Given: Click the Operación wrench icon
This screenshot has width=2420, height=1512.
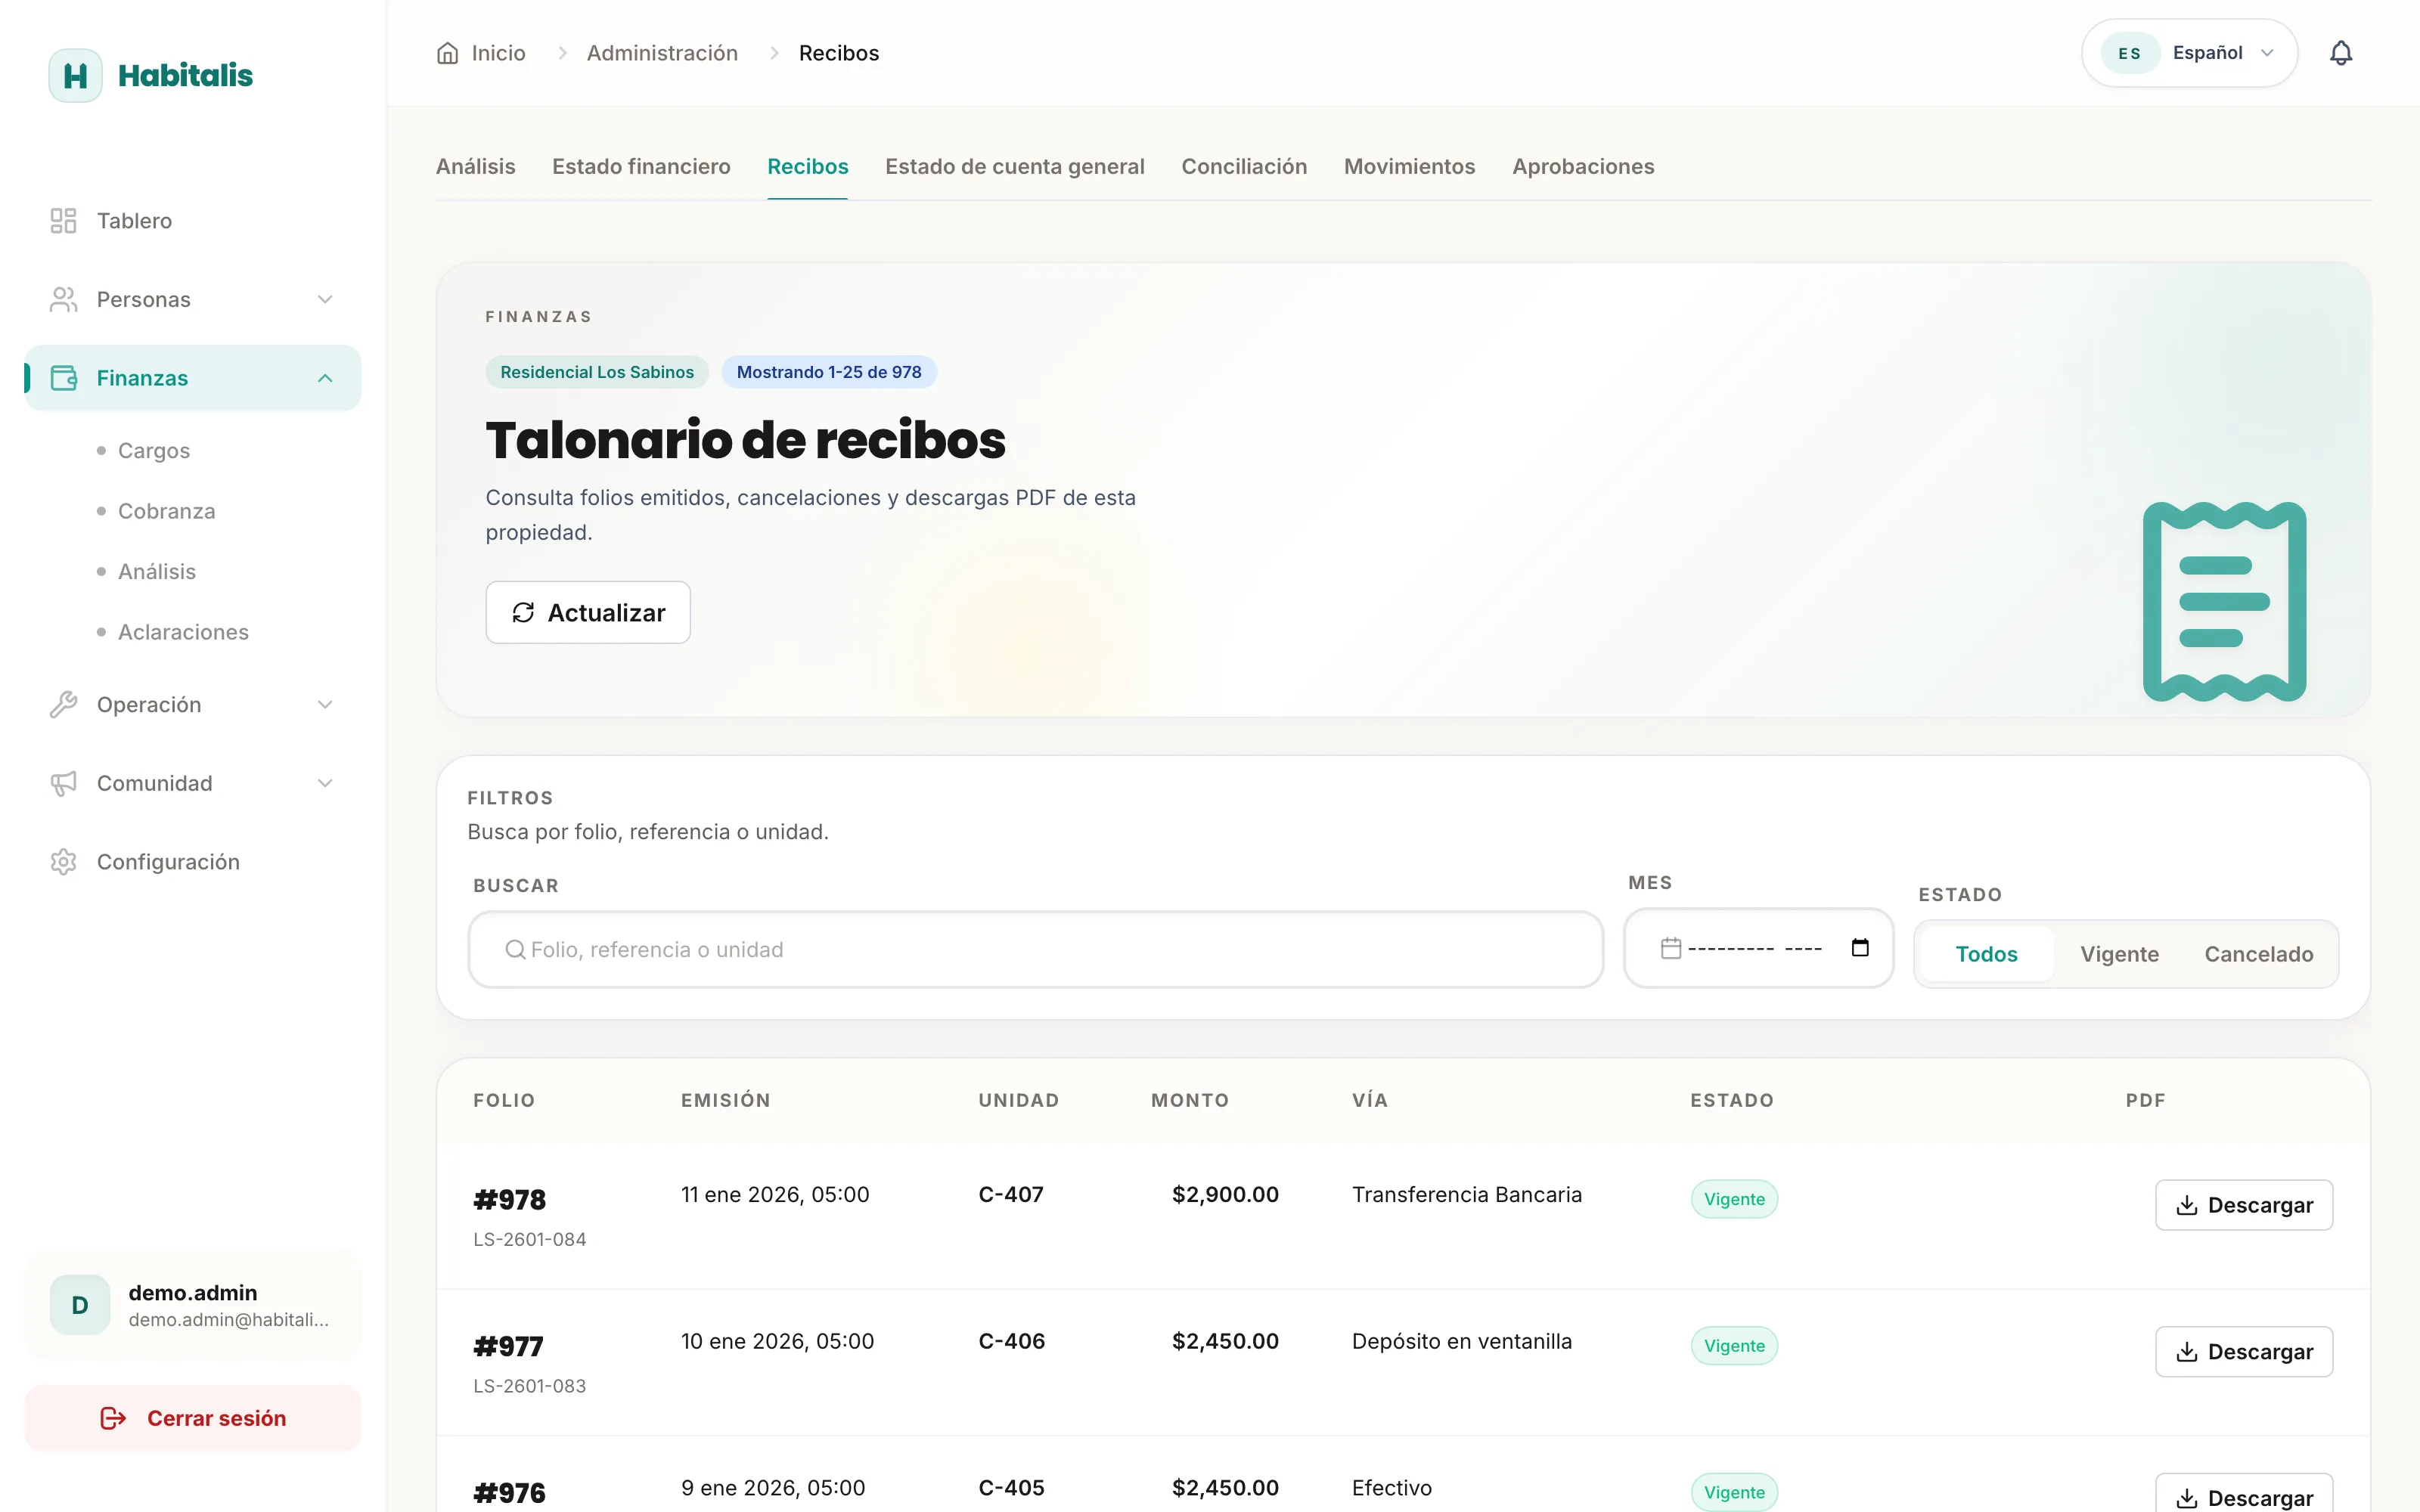Looking at the screenshot, I should [x=63, y=705].
